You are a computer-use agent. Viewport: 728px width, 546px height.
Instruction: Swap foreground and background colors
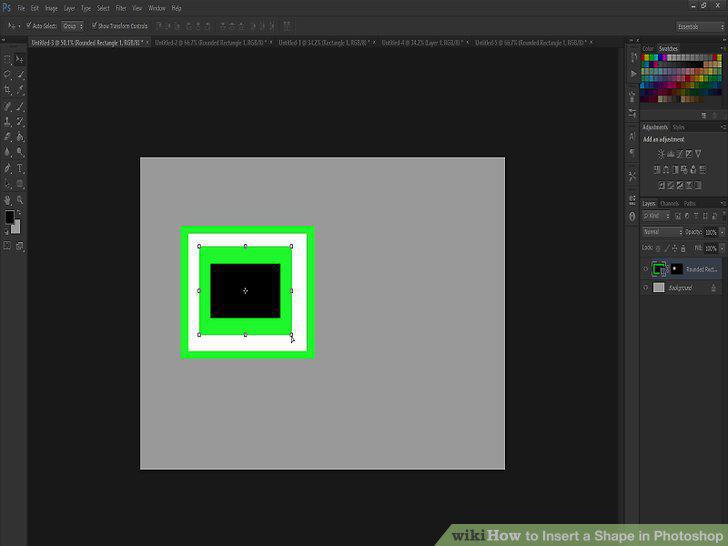point(19,213)
